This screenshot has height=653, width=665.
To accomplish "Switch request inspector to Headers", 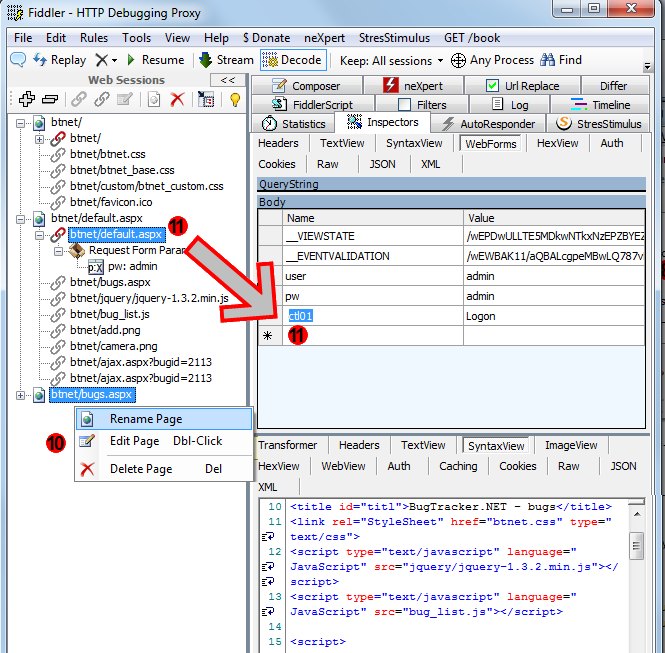I will 278,143.
